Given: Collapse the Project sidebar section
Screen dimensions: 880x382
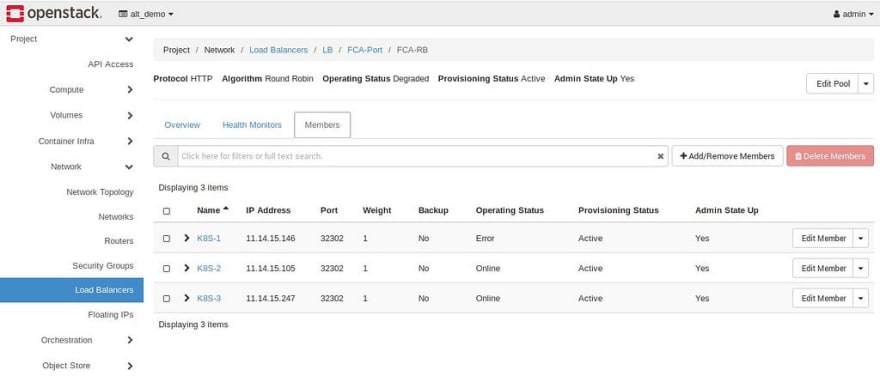Looking at the screenshot, I should 129,39.
